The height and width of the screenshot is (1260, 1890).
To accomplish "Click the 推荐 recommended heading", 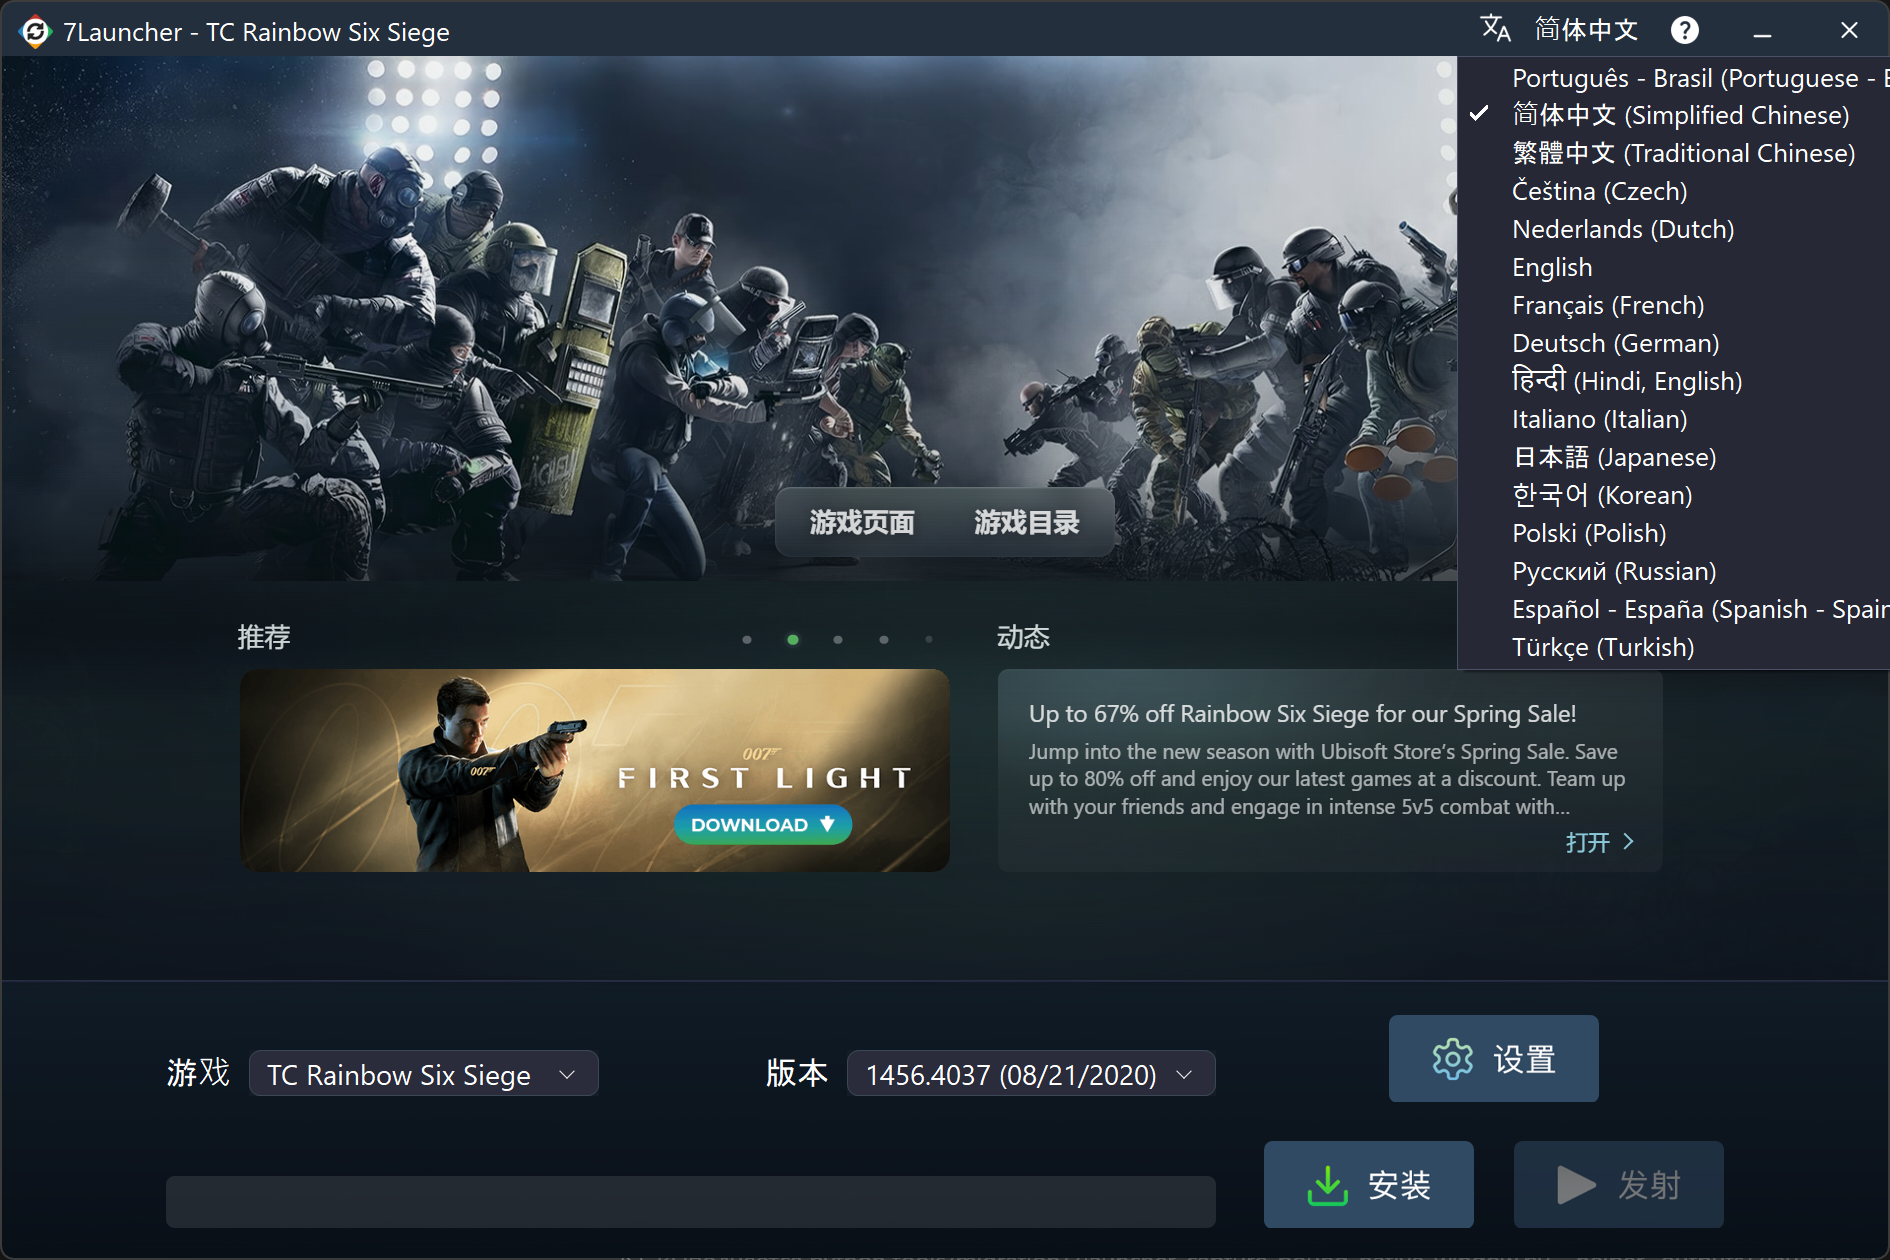I will click(264, 637).
